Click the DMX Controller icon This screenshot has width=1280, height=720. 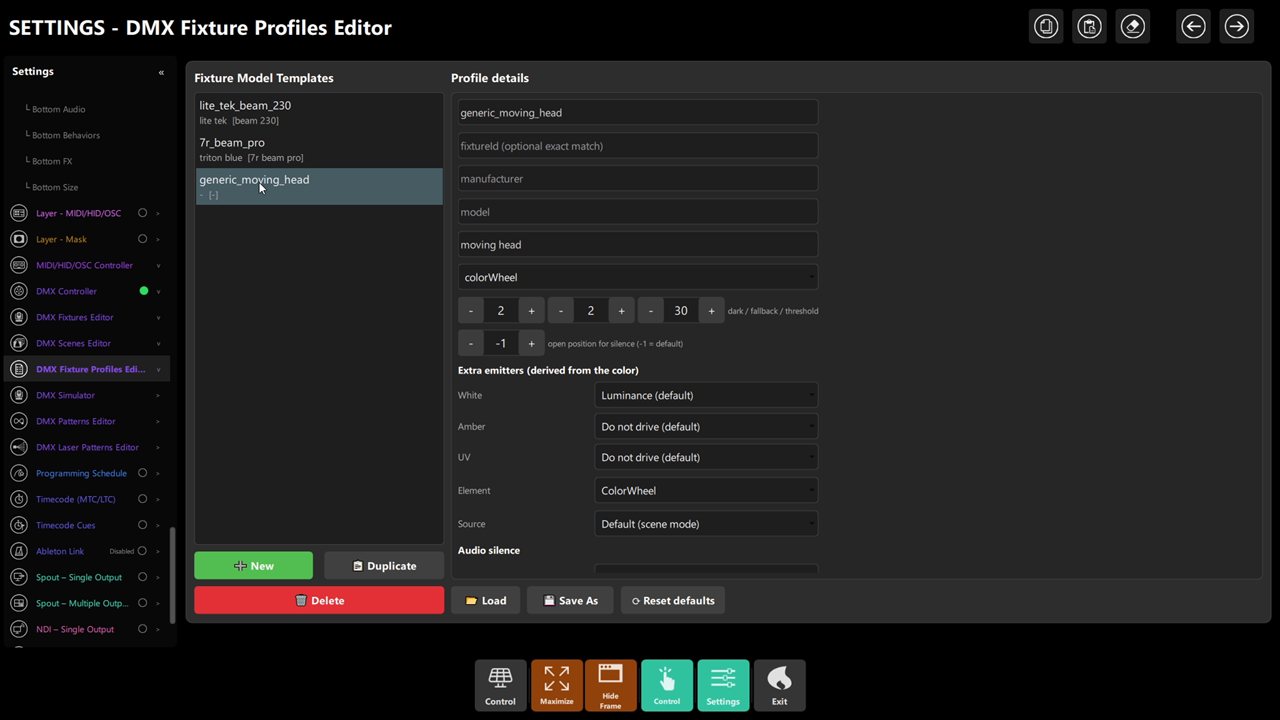coord(18,291)
